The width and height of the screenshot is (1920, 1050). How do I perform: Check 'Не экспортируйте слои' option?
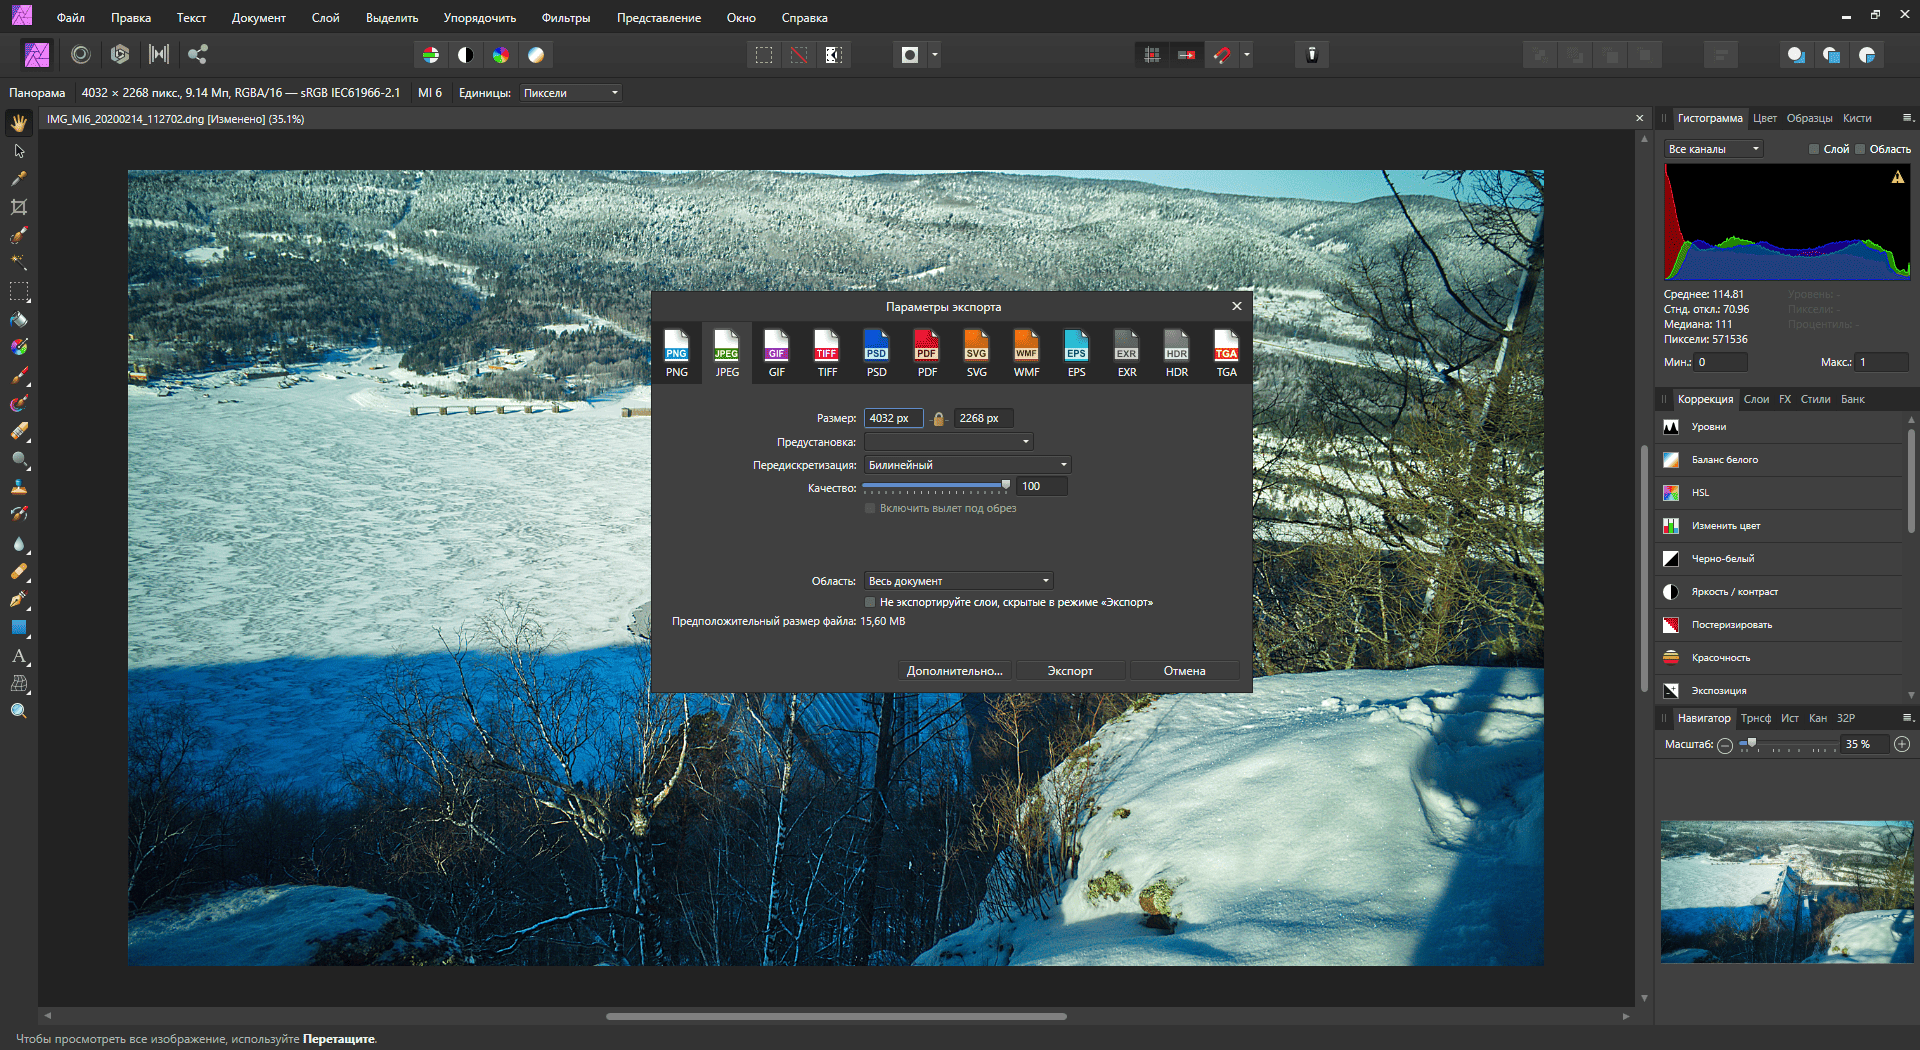click(870, 603)
